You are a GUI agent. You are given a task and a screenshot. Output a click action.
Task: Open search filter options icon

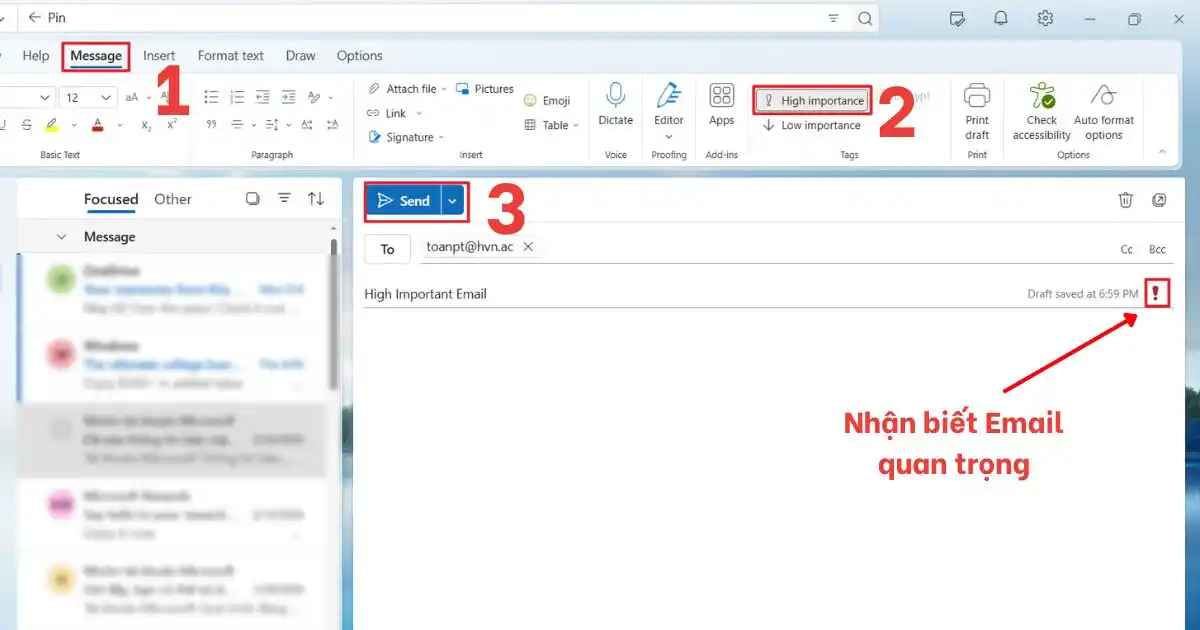(x=834, y=18)
